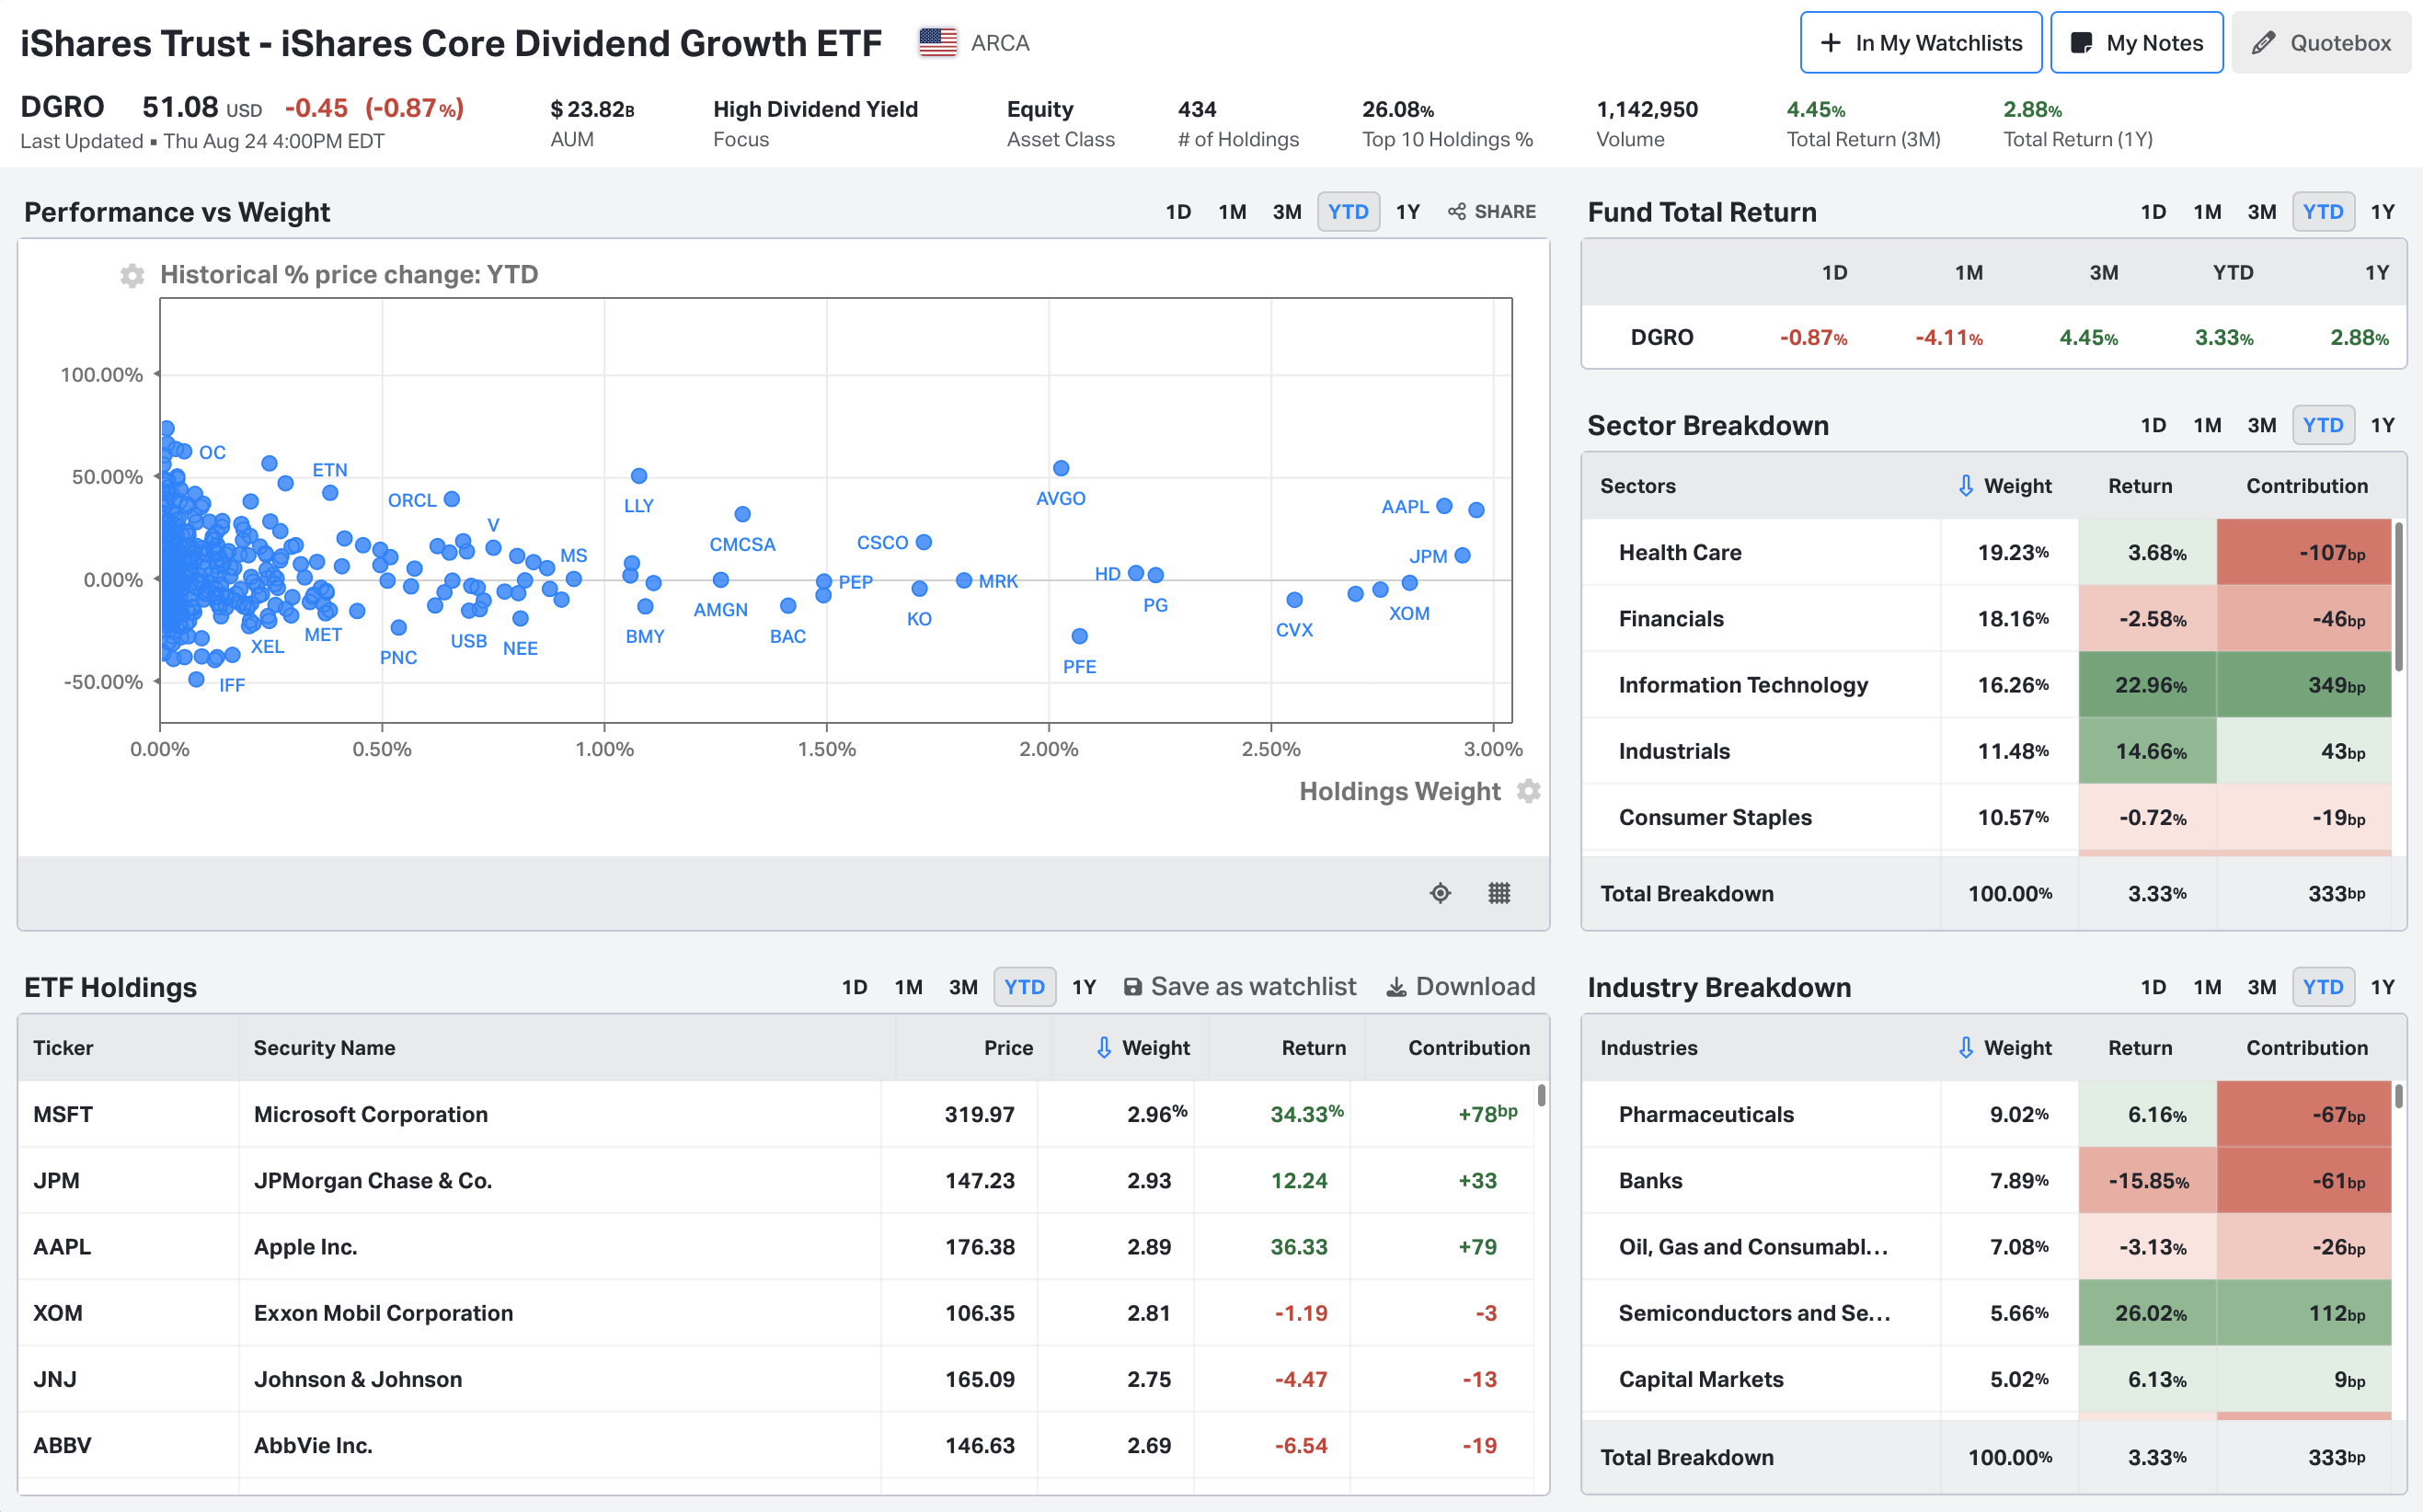Select the Financials sector row
The height and width of the screenshot is (1512, 2423).
click(1986, 618)
